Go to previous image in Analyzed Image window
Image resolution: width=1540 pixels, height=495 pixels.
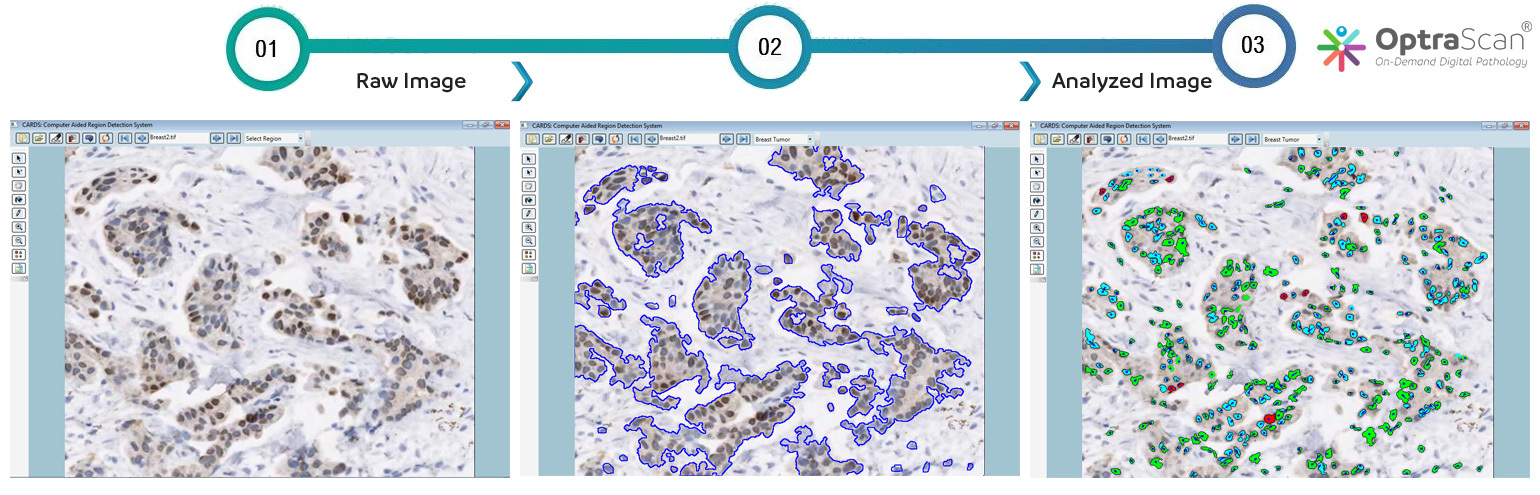(1159, 139)
